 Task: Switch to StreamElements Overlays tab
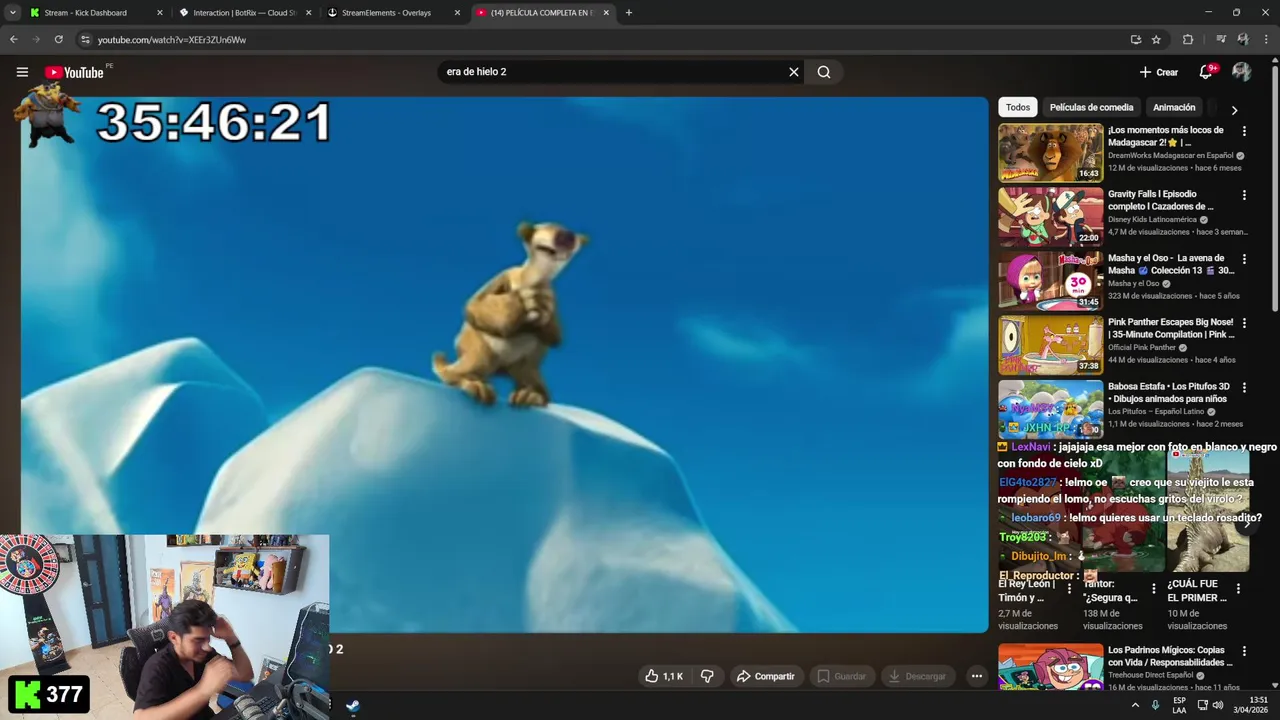(394, 13)
